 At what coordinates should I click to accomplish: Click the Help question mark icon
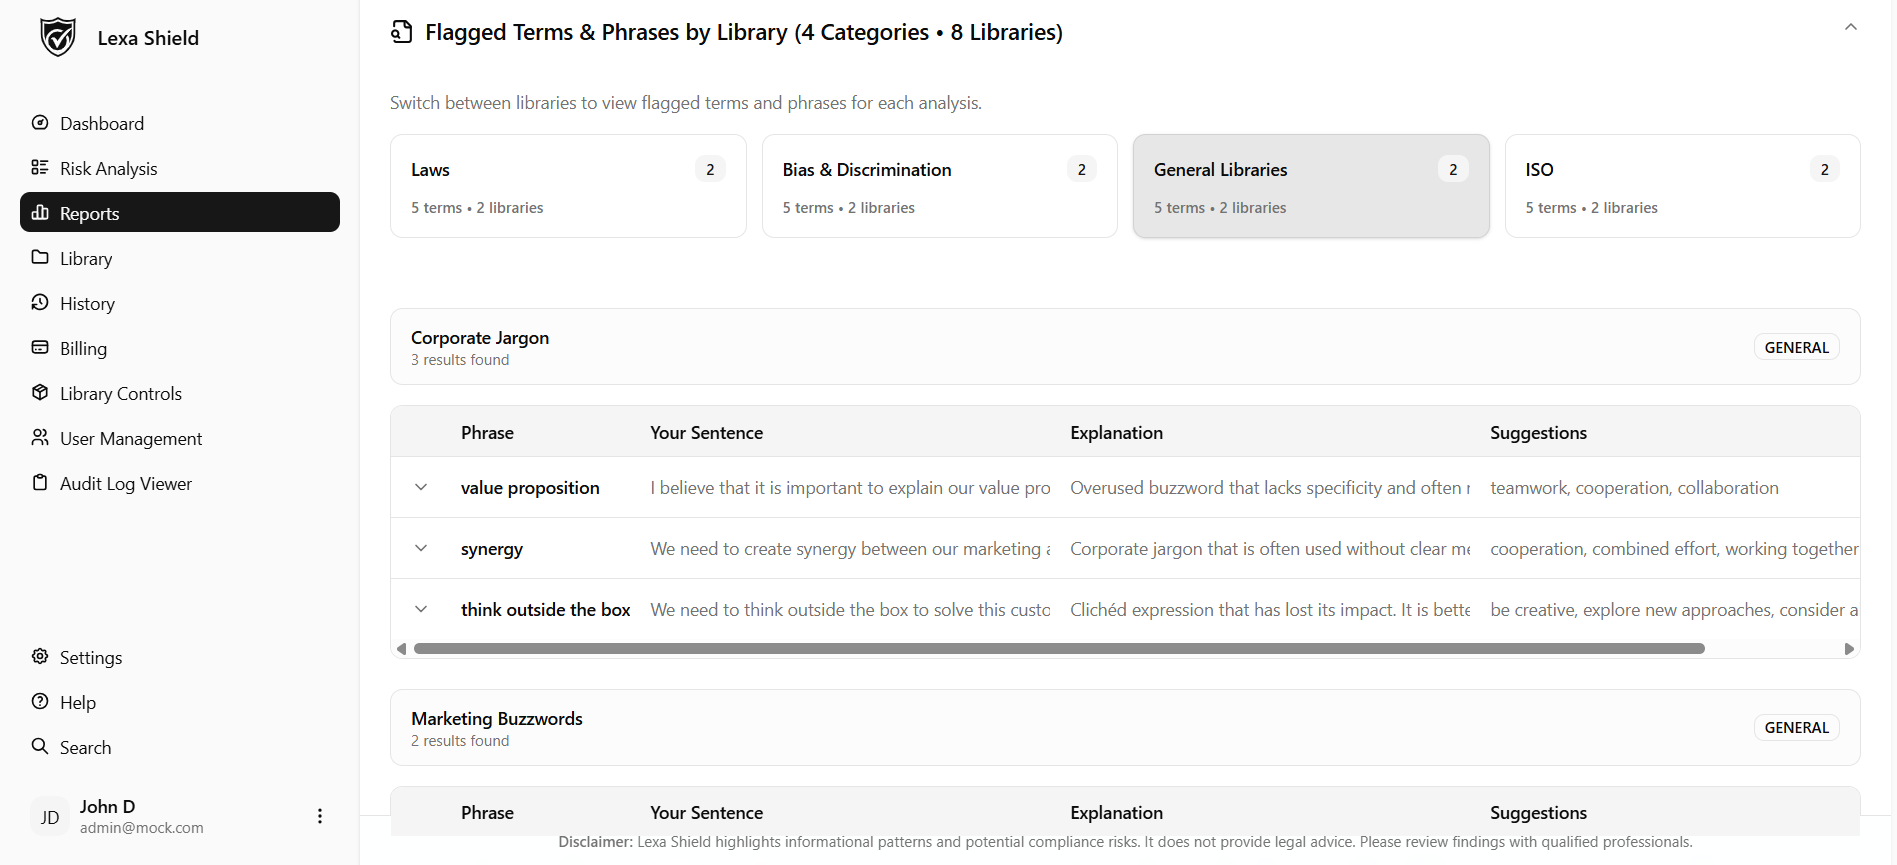click(x=40, y=702)
